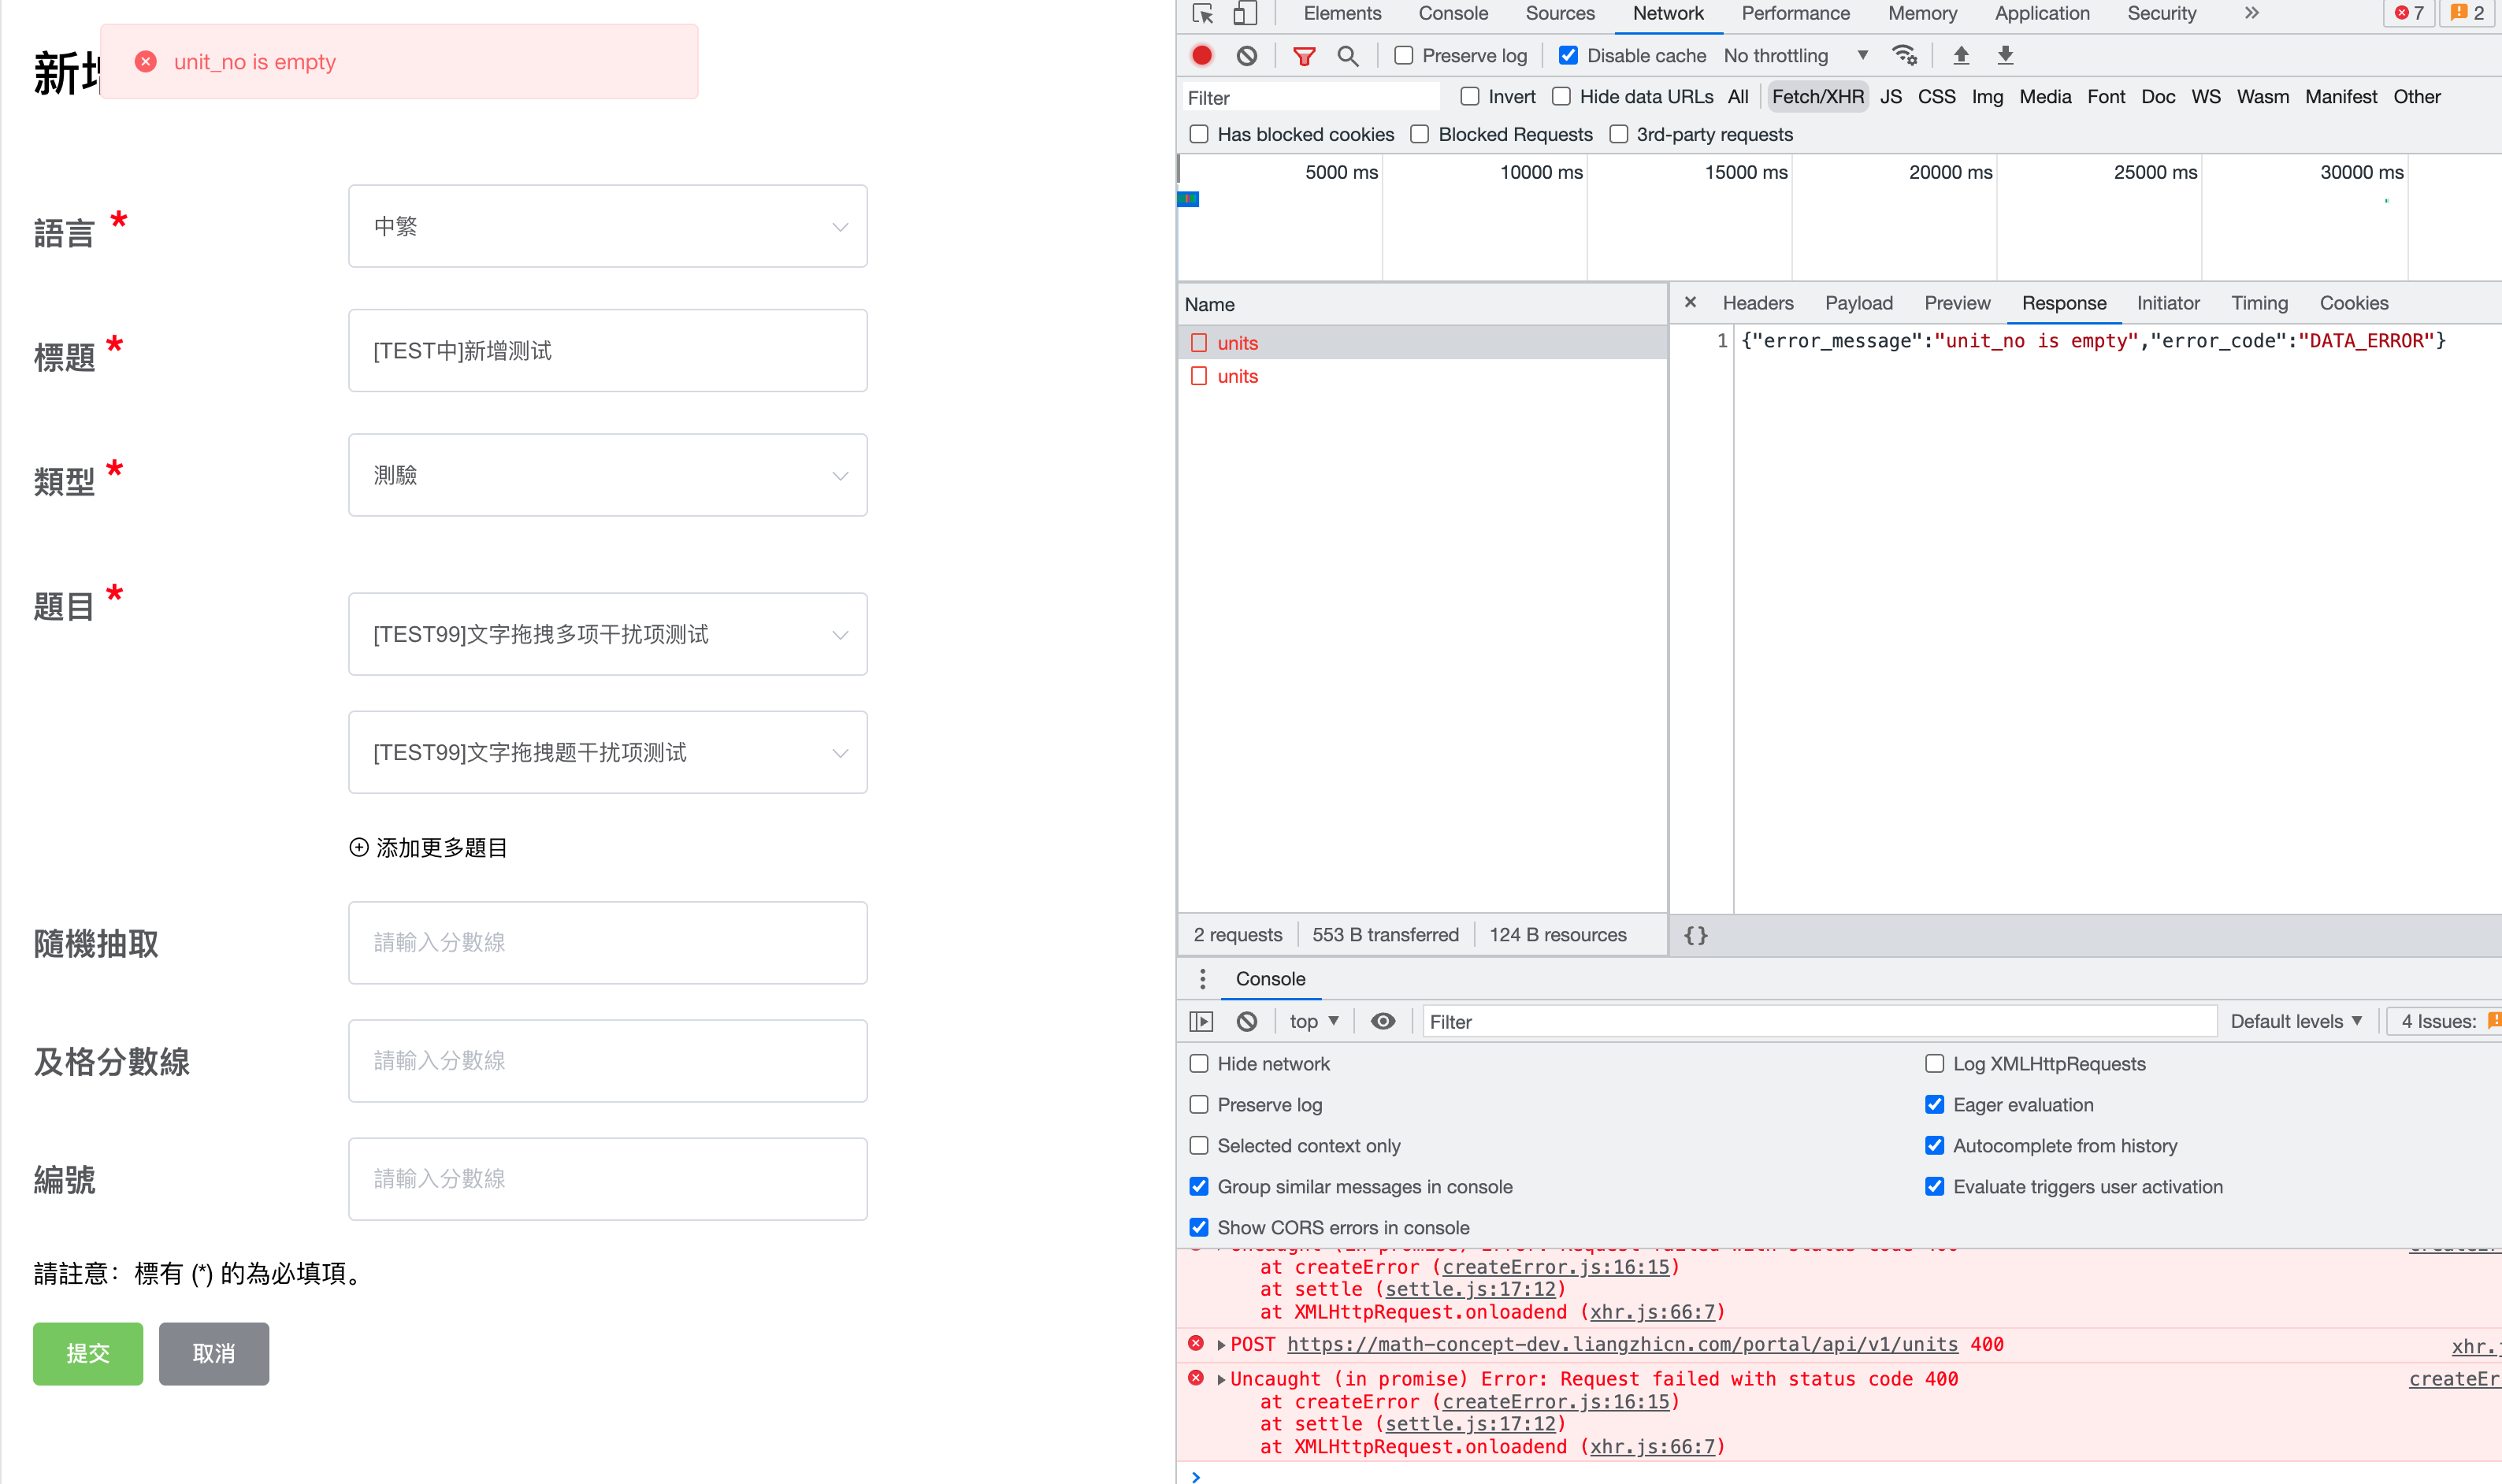This screenshot has width=2502, height=1484.
Task: Toggle the network filter funnel icon
Action: (x=1304, y=56)
